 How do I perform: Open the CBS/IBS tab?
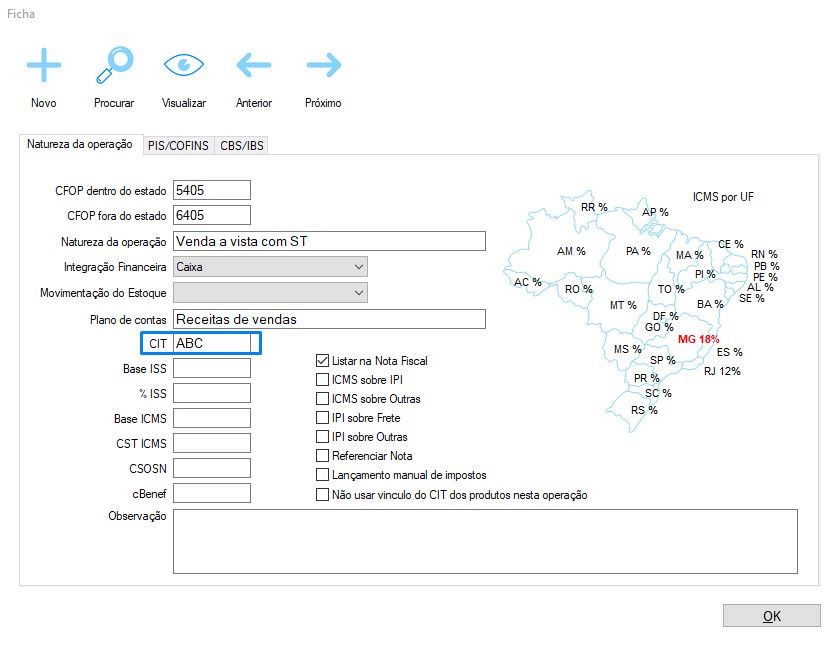[243, 145]
